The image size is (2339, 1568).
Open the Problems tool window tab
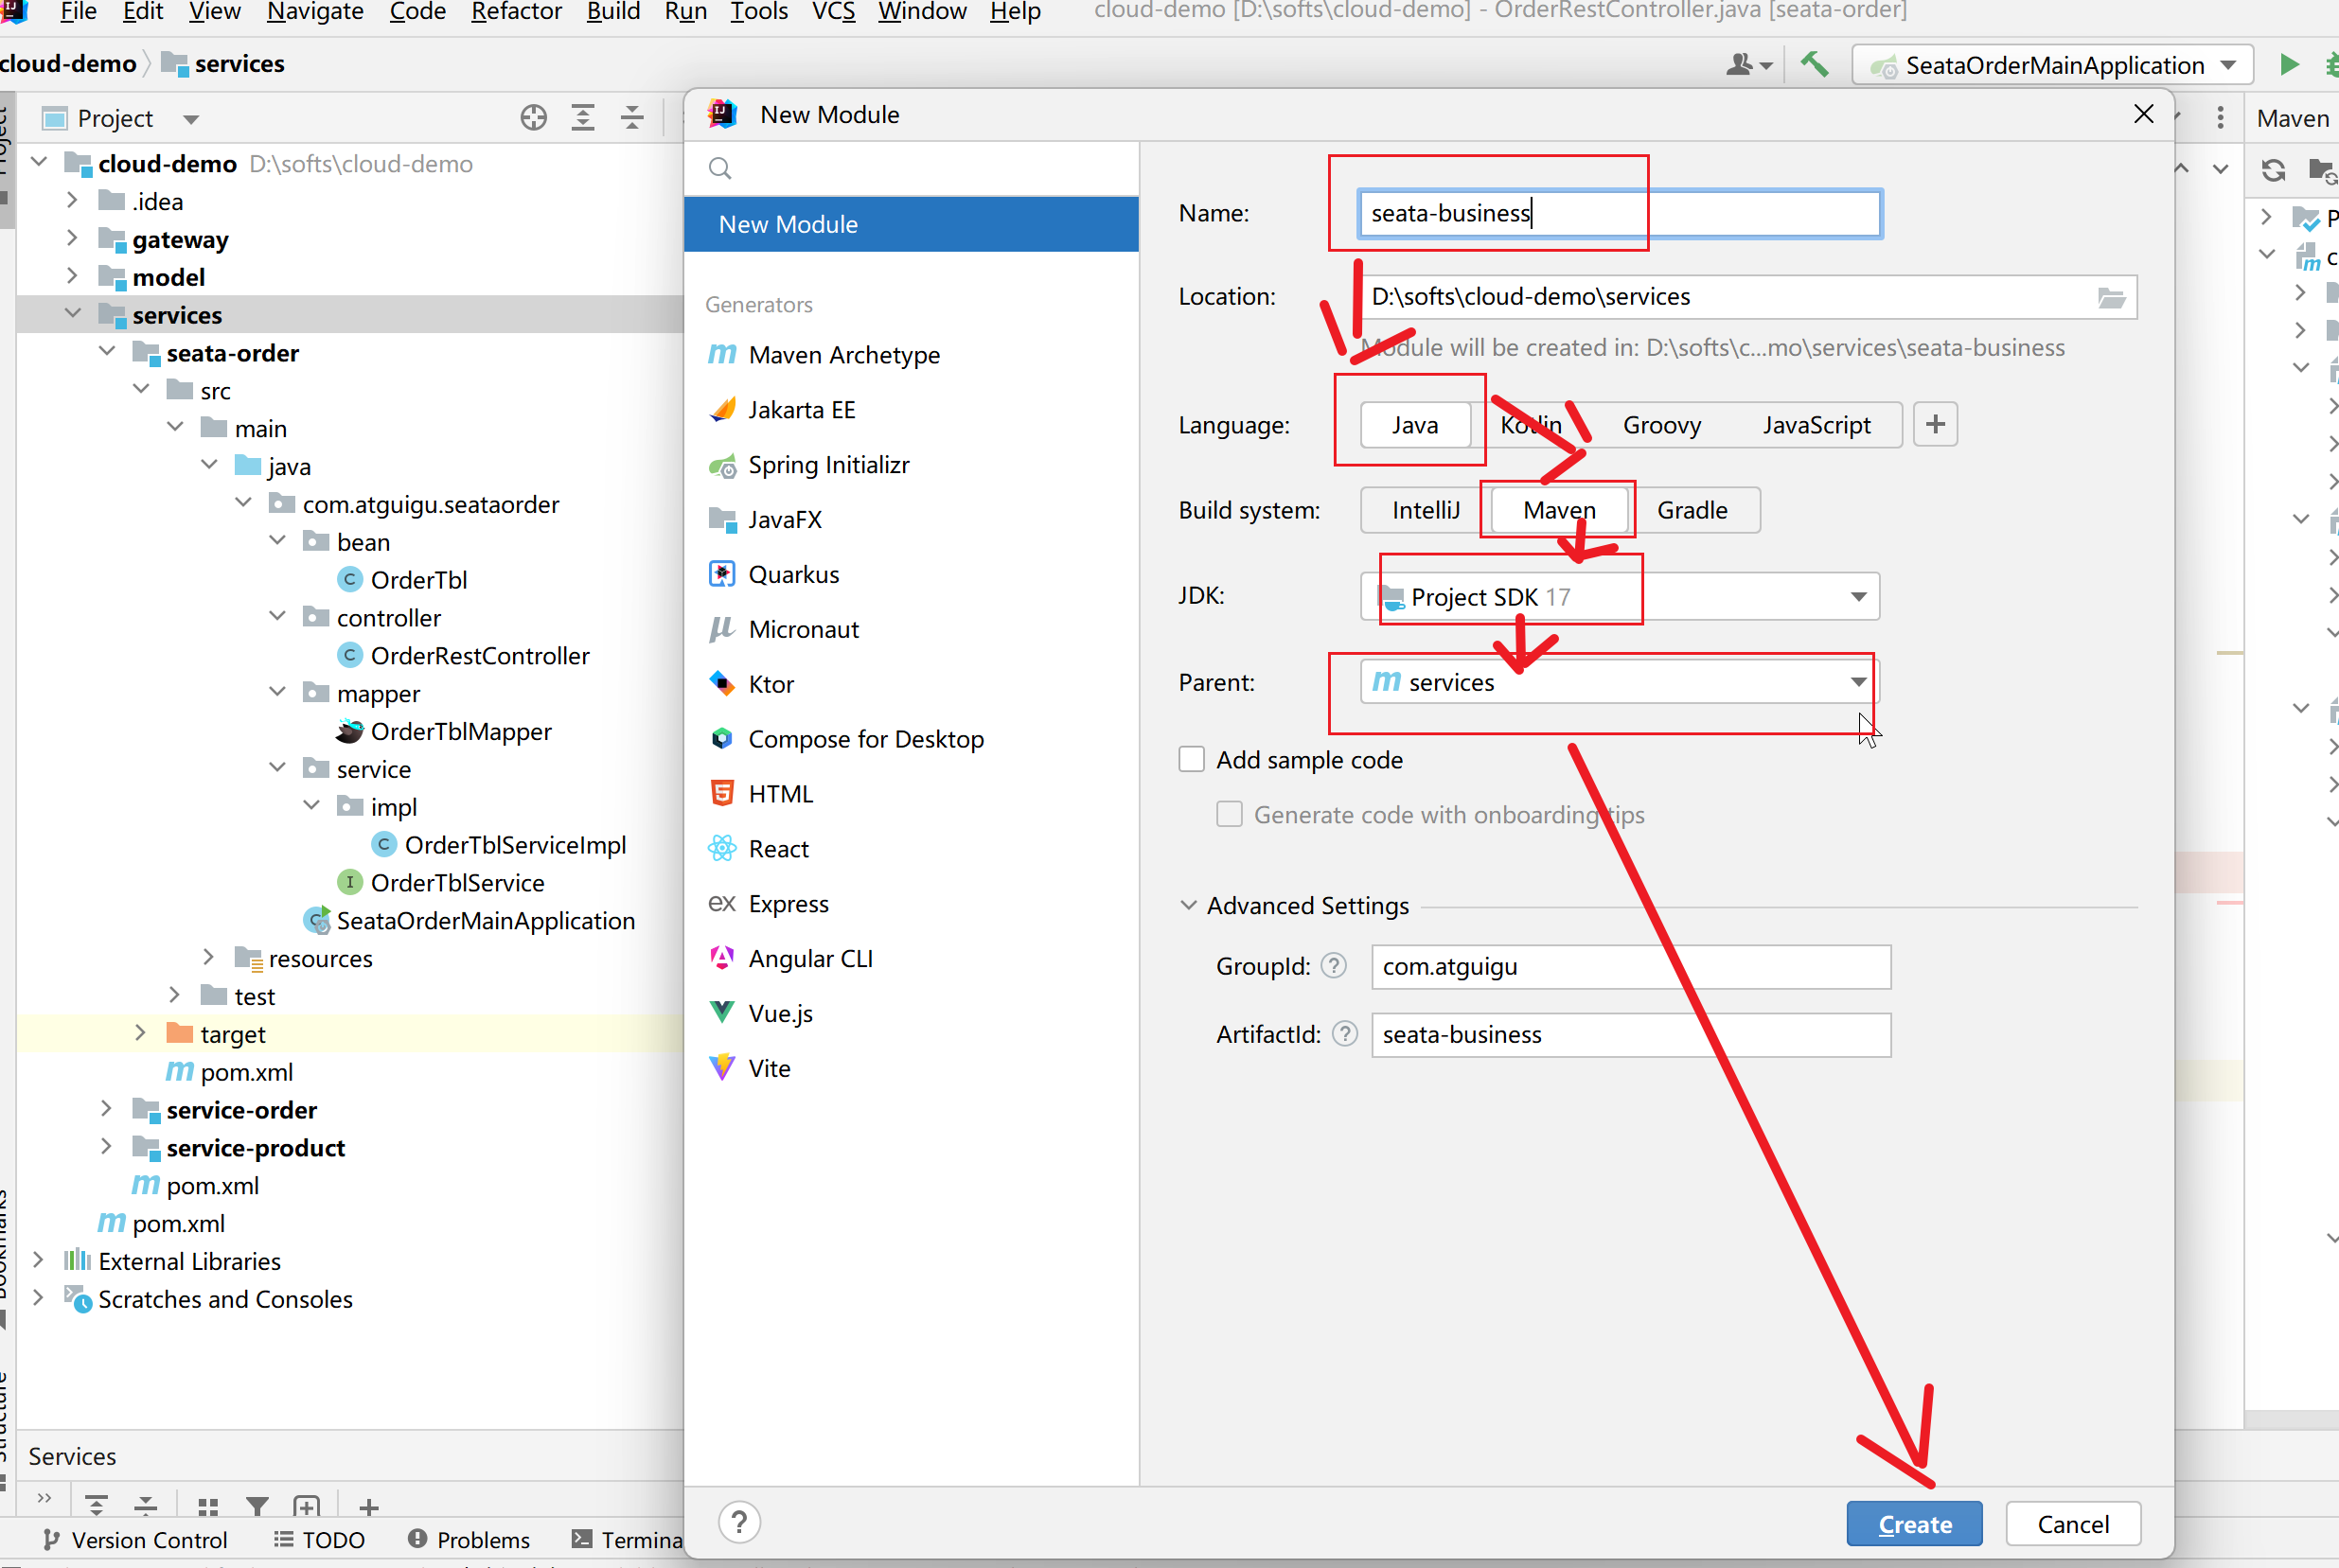coord(469,1540)
